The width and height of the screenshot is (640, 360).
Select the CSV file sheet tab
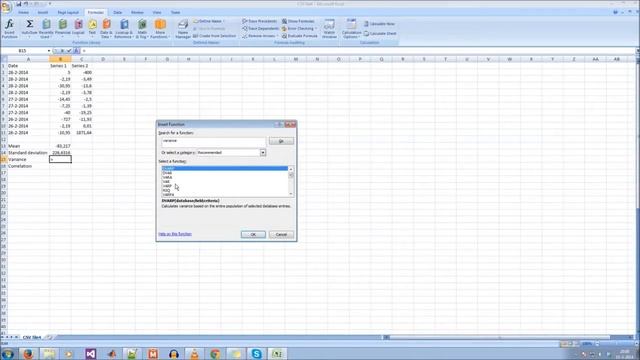click(x=32, y=338)
